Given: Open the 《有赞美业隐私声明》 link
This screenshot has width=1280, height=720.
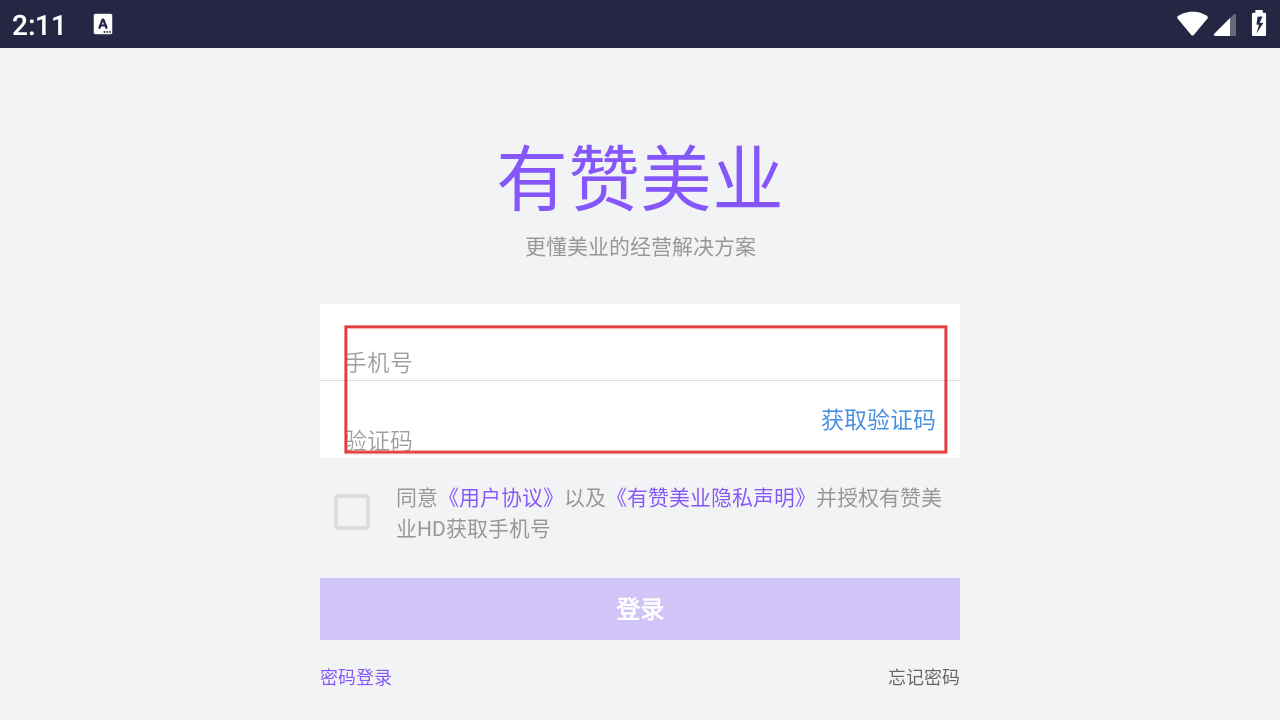Looking at the screenshot, I should click(710, 498).
